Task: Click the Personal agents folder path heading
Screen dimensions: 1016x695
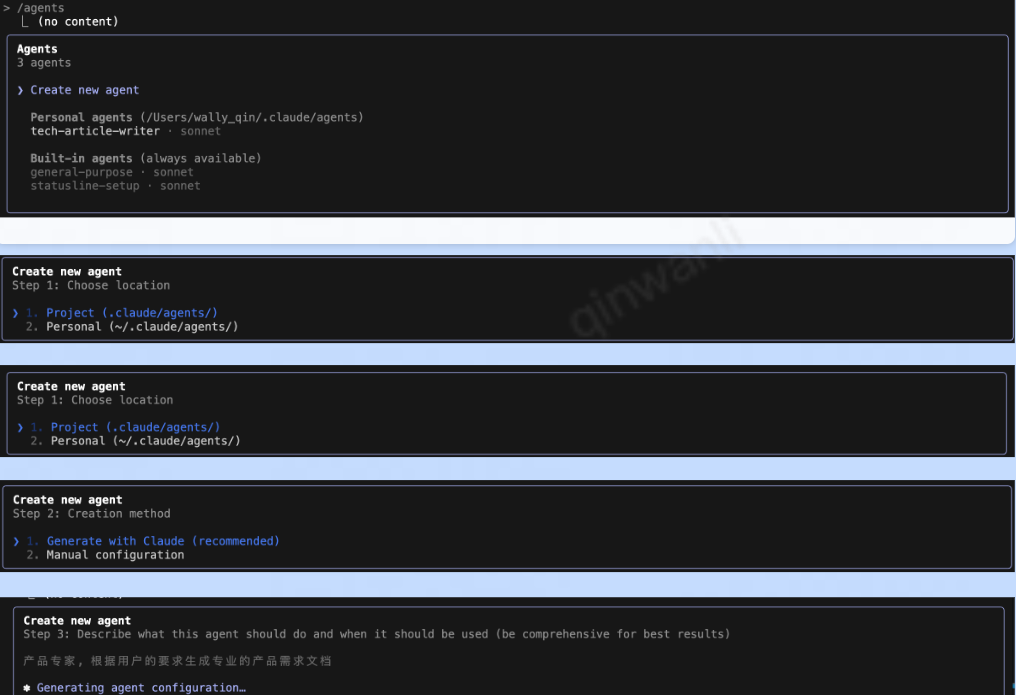Action: coord(197,117)
